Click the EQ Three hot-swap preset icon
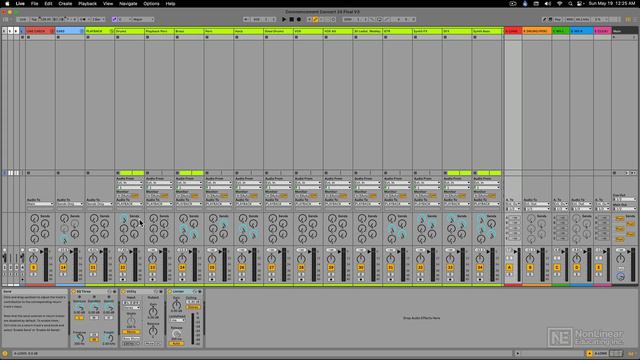This screenshot has height=360, width=640. tap(109, 291)
